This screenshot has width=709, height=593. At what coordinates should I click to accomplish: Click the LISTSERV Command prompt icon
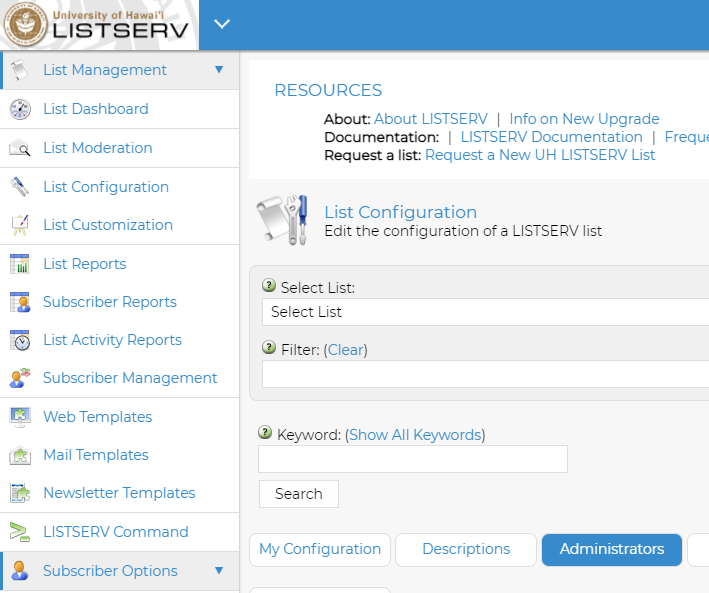point(20,532)
